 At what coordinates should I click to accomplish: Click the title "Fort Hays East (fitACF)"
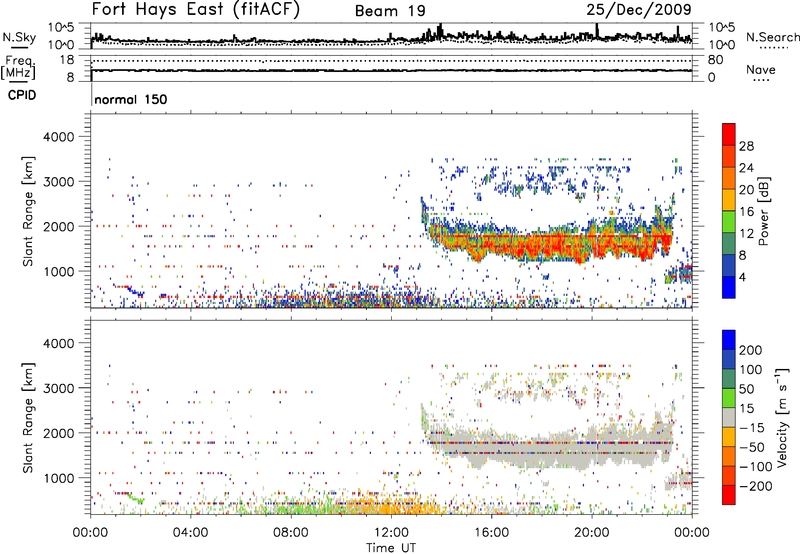pyautogui.click(x=195, y=9)
